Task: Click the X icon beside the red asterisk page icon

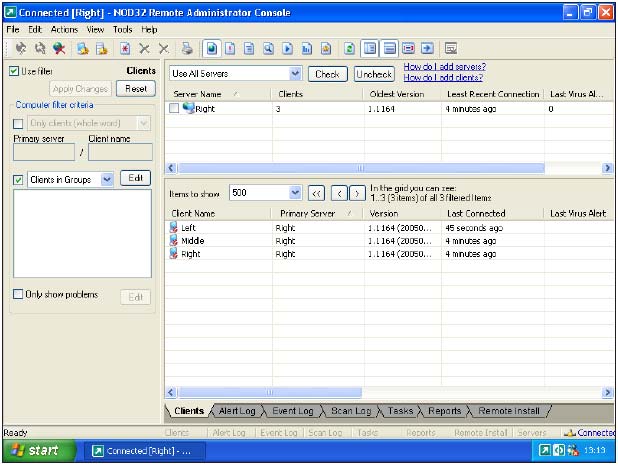Action: tap(144, 48)
